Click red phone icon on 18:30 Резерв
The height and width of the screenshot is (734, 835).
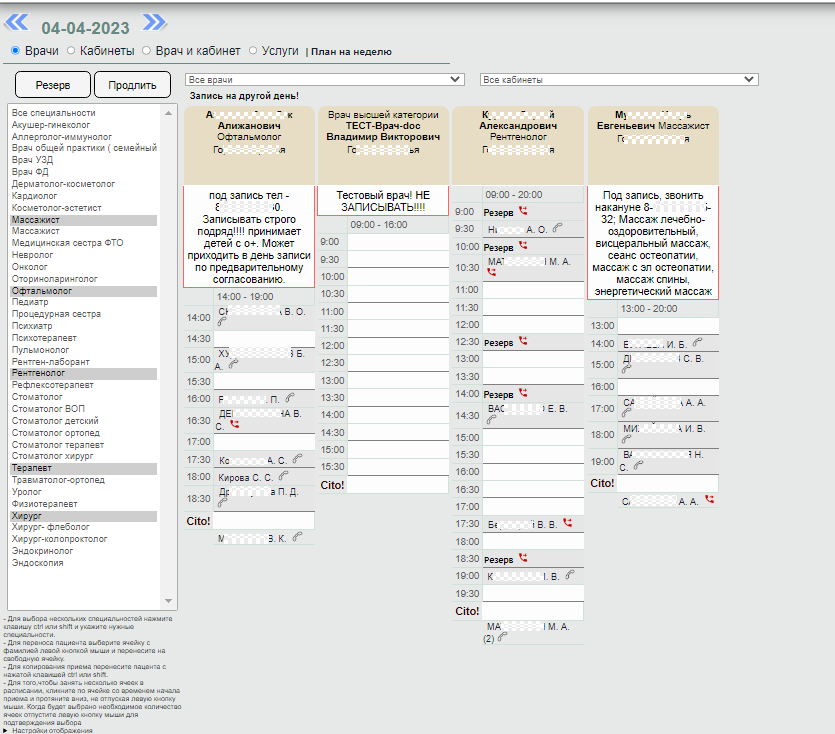523,558
